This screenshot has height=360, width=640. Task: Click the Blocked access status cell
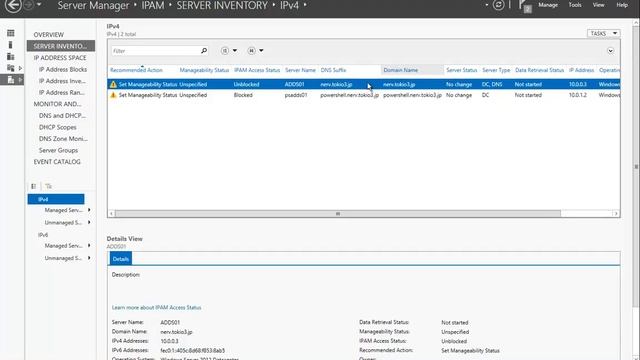tap(243, 95)
